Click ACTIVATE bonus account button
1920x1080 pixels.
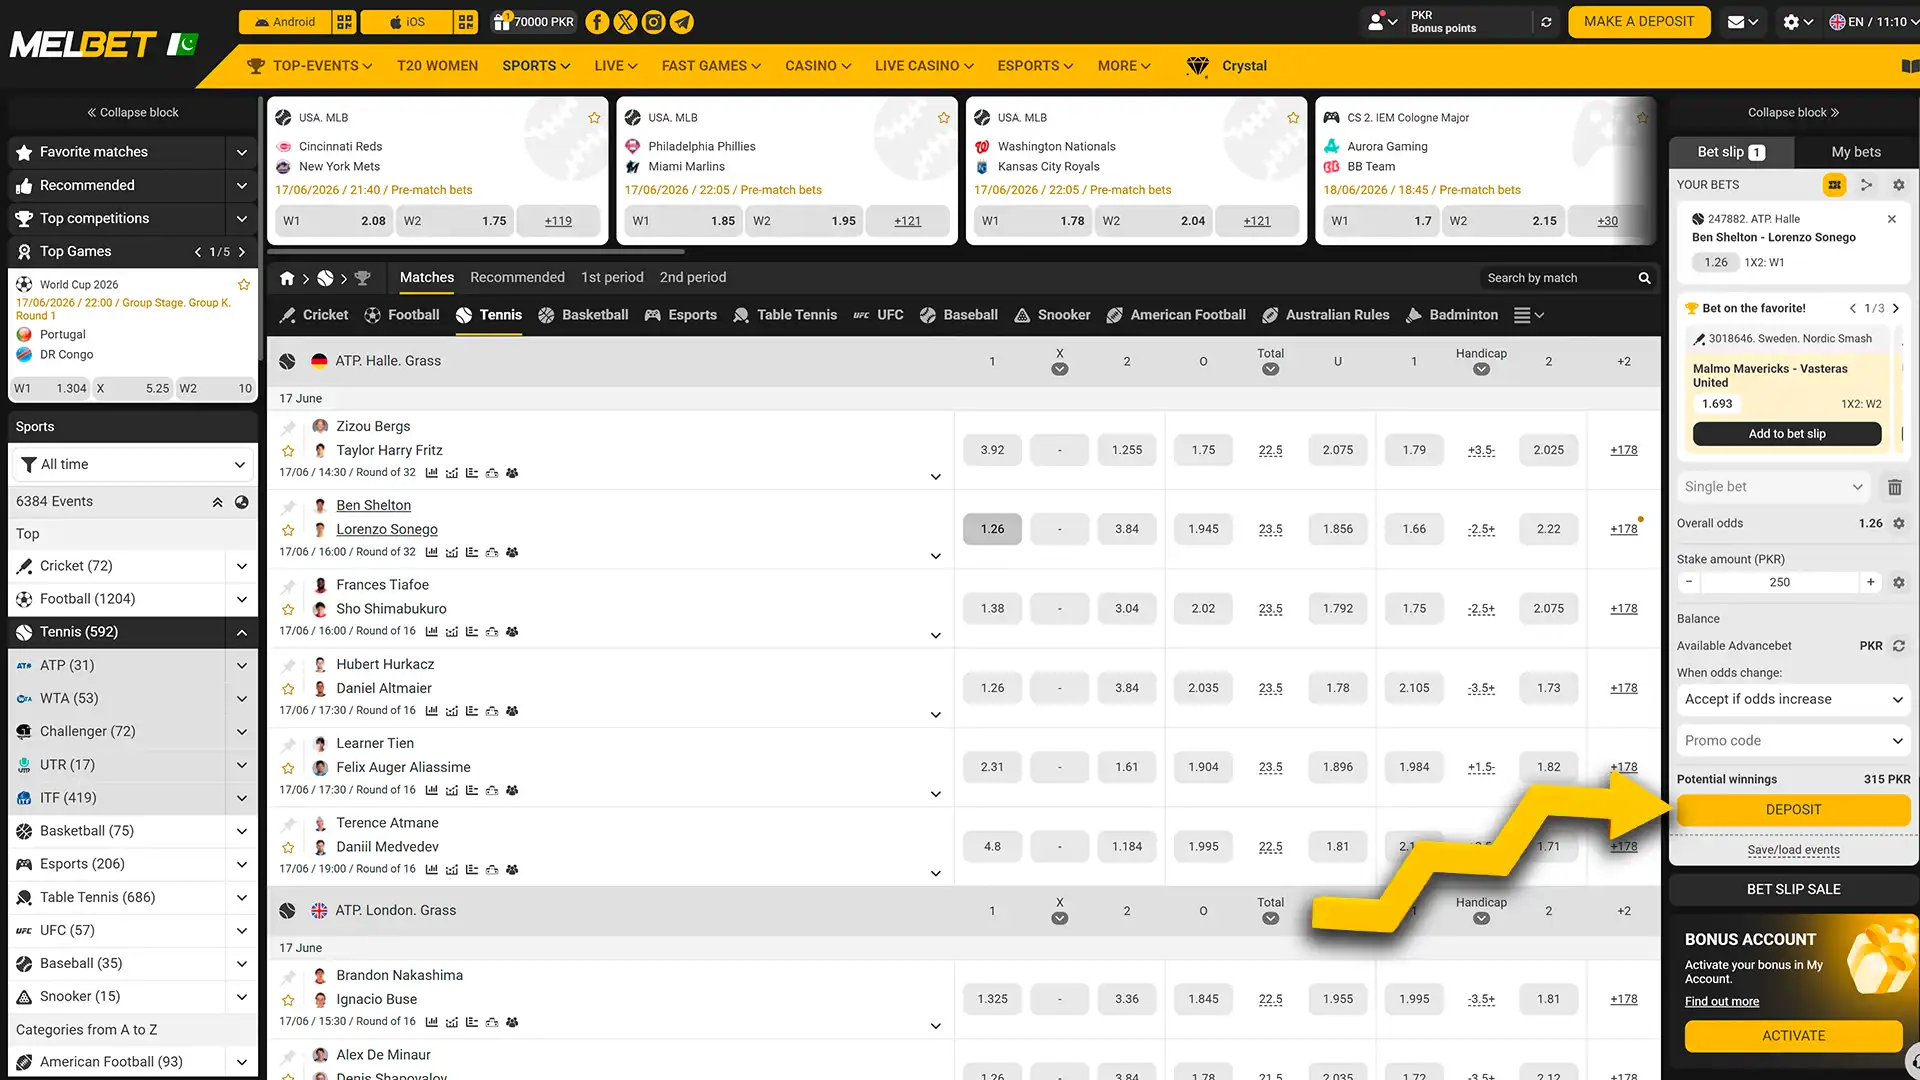pyautogui.click(x=1794, y=1036)
